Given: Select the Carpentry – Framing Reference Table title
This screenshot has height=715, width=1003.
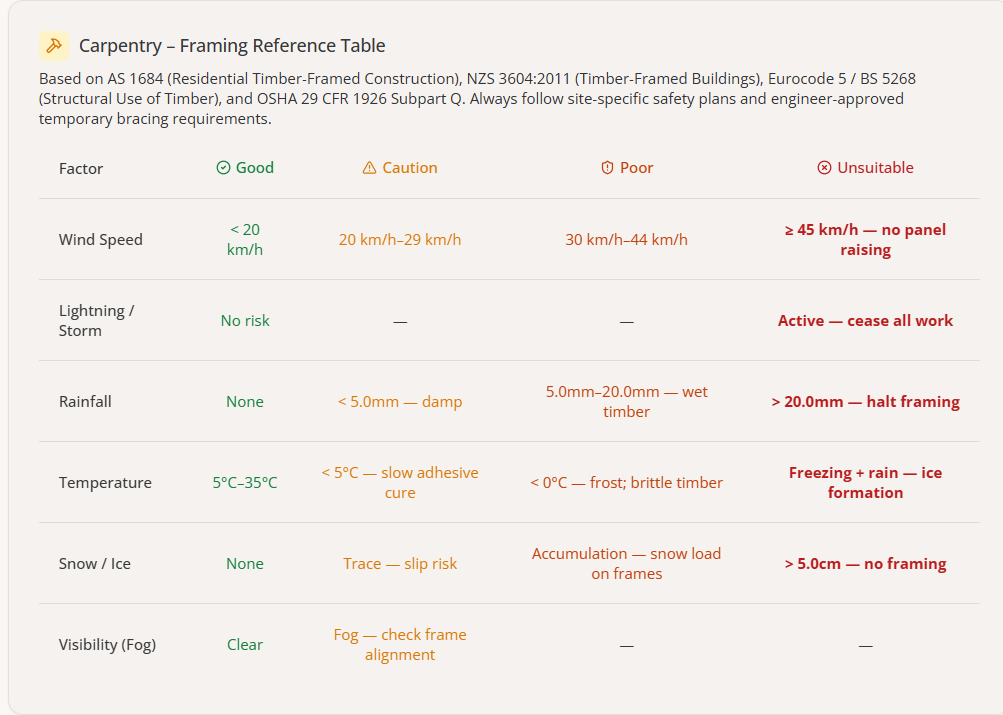Looking at the screenshot, I should point(232,46).
